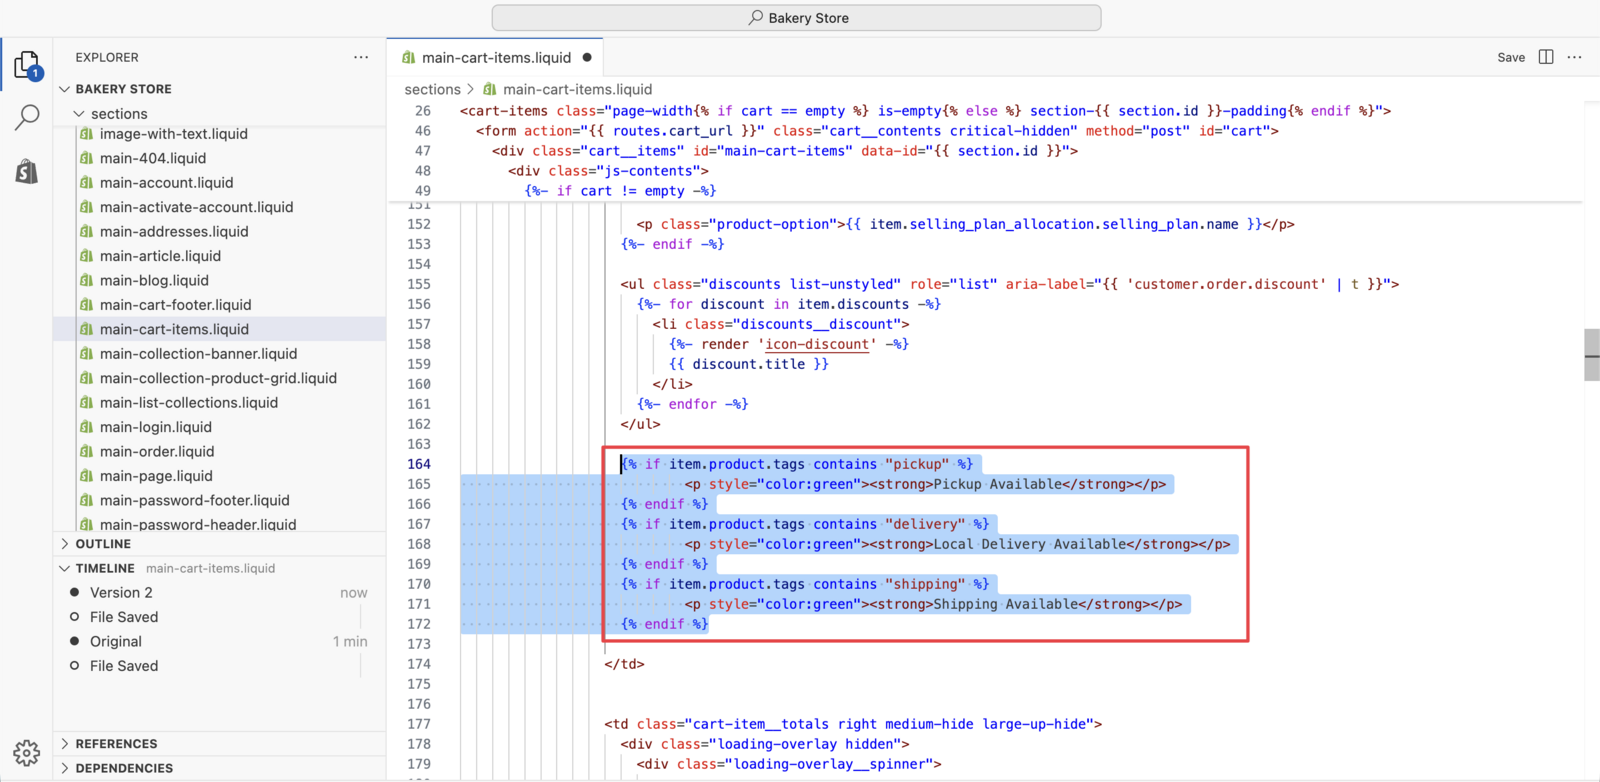Click the split editor icon

(1546, 57)
